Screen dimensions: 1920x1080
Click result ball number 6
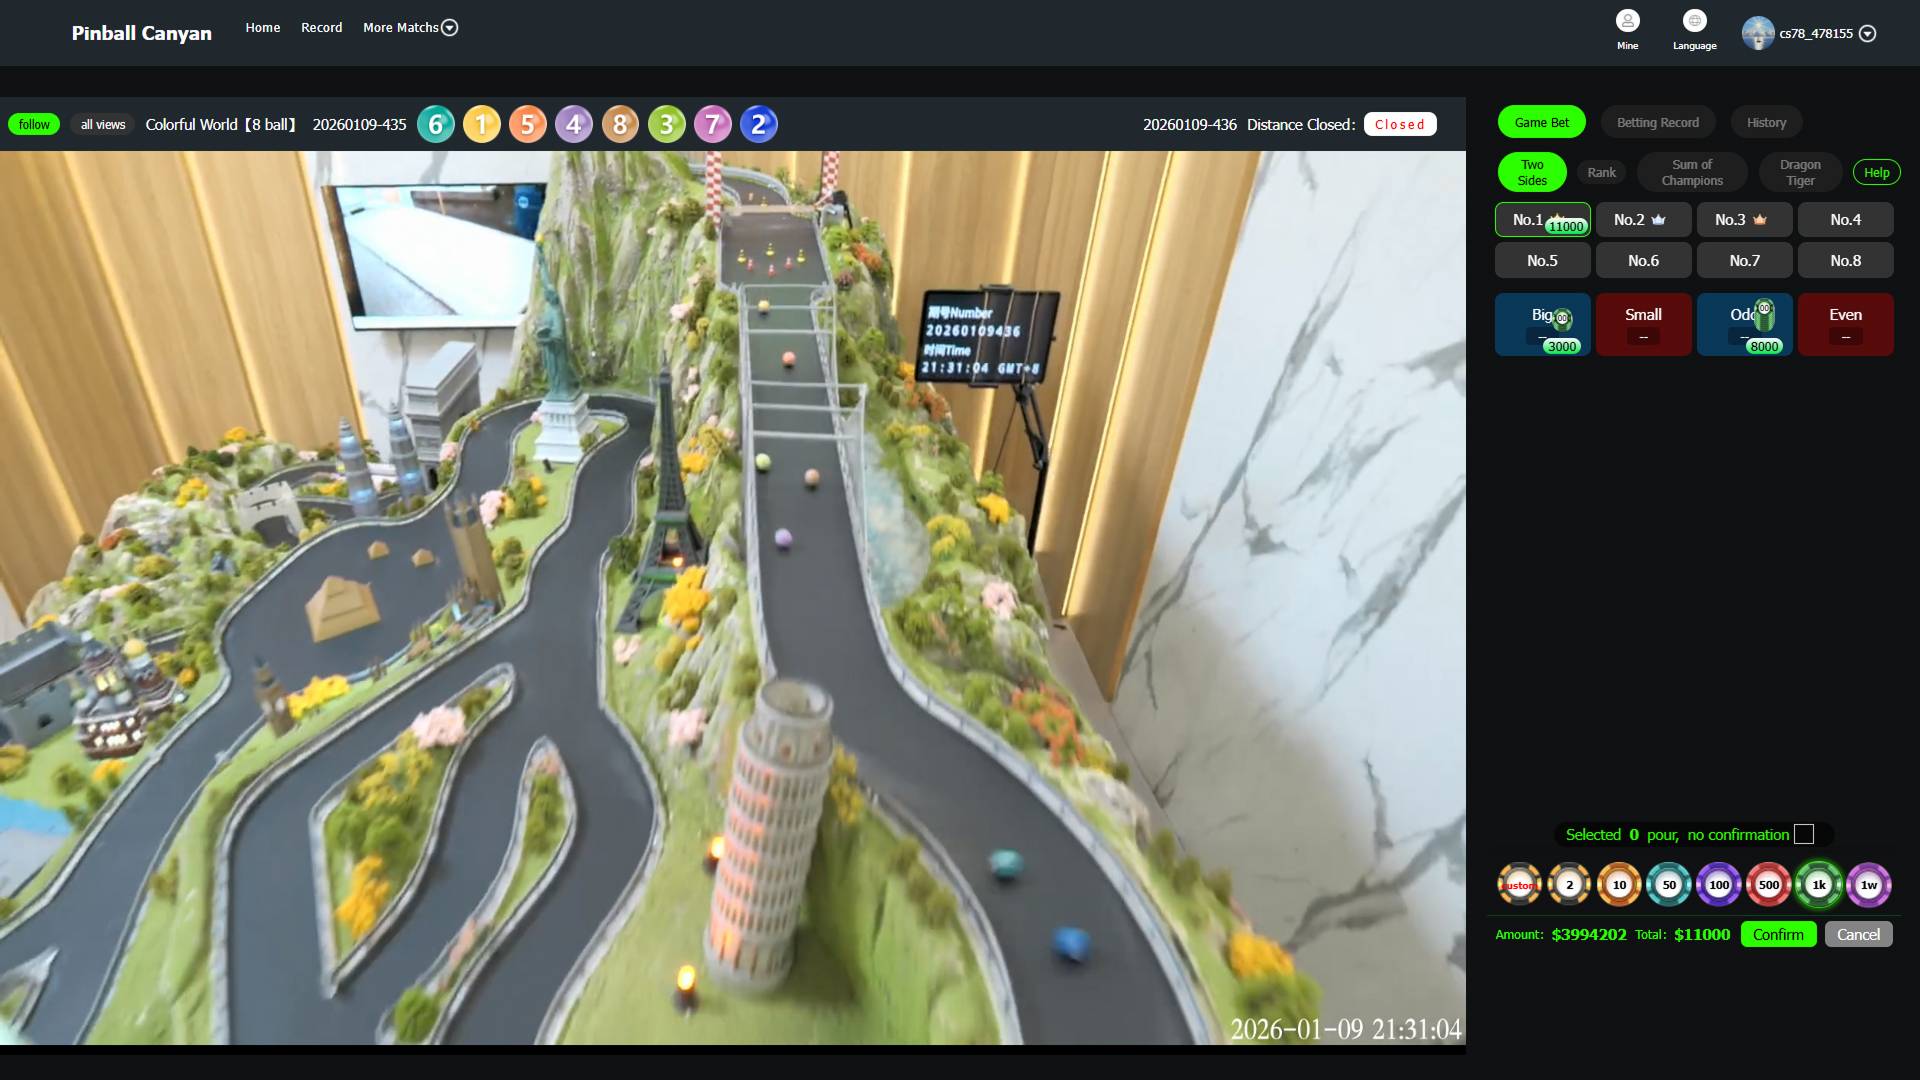(435, 124)
